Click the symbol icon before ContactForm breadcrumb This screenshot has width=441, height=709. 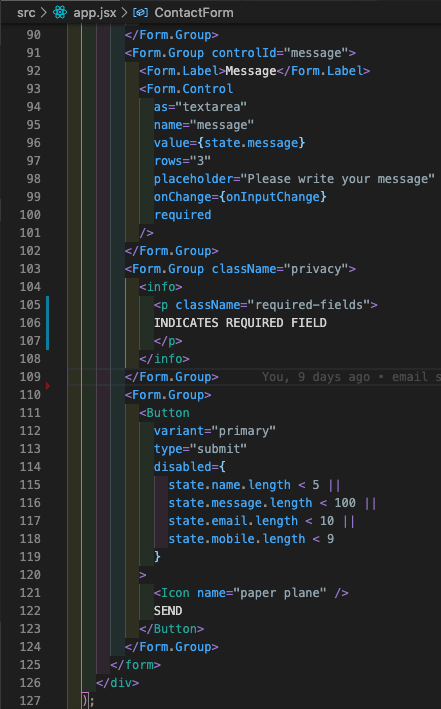(140, 13)
